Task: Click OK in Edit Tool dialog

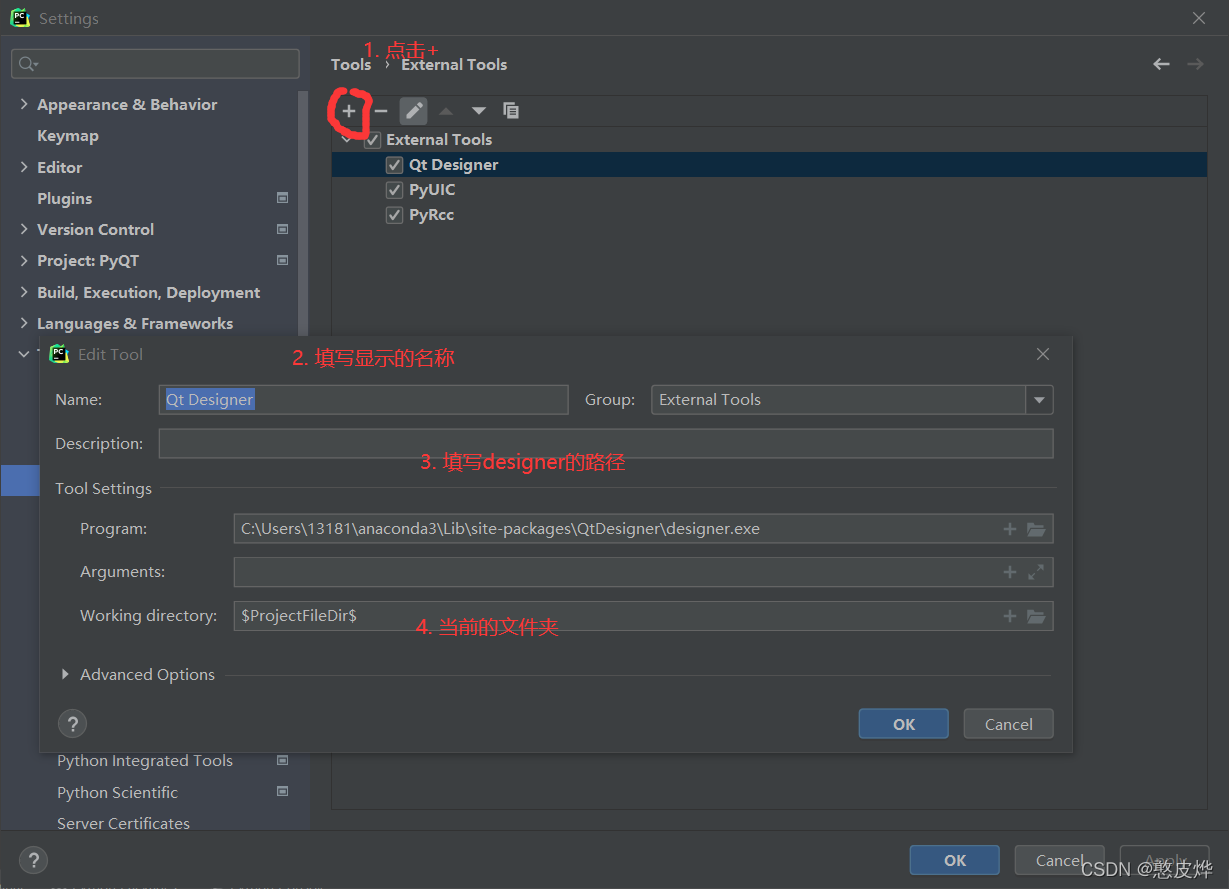Action: click(904, 724)
